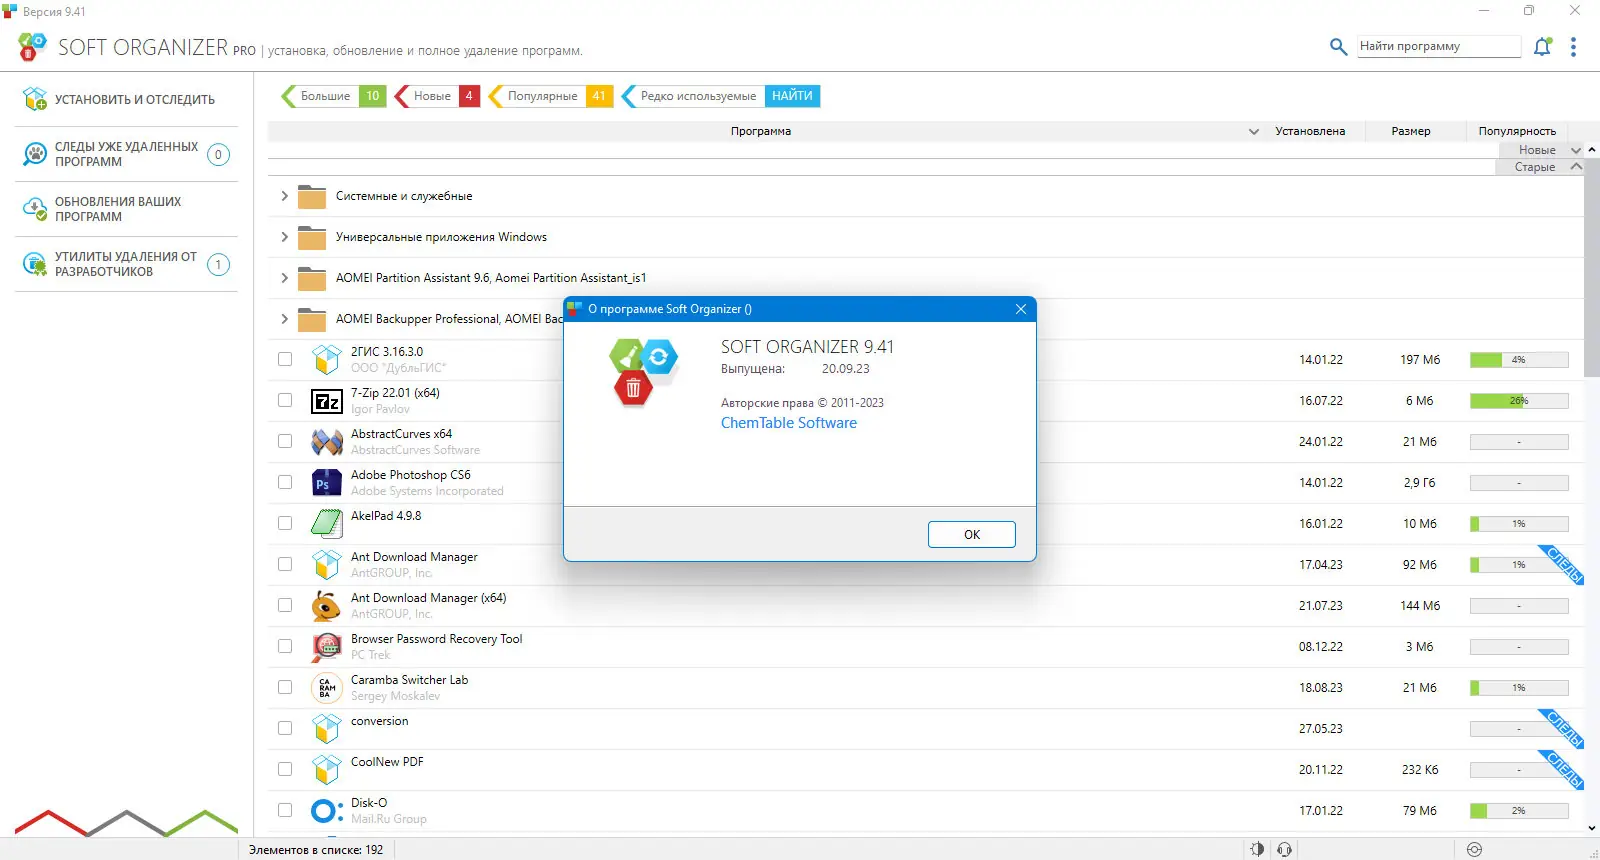This screenshot has height=860, width=1600.
Task: Check the box for Browser Password Recovery Tool
Action: (x=285, y=646)
